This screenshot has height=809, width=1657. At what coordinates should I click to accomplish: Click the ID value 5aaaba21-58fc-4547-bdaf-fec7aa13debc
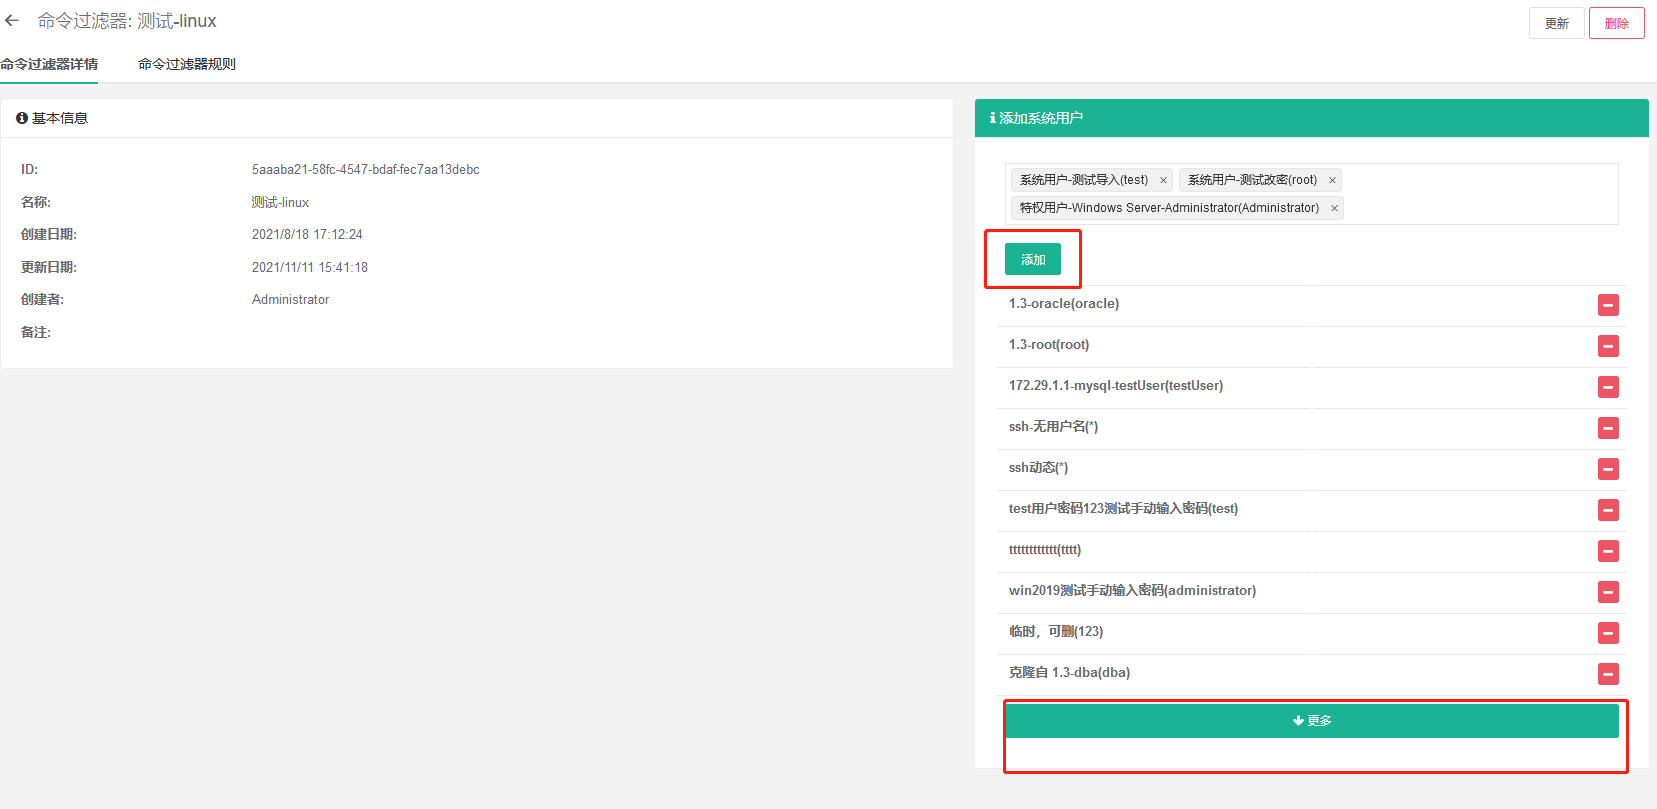366,170
